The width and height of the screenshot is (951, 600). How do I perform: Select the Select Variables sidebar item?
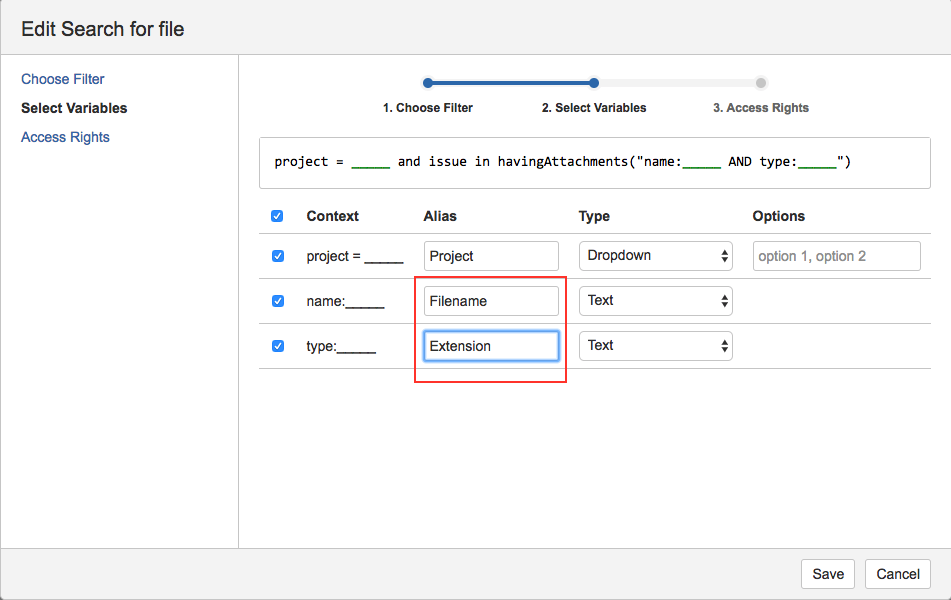click(74, 108)
